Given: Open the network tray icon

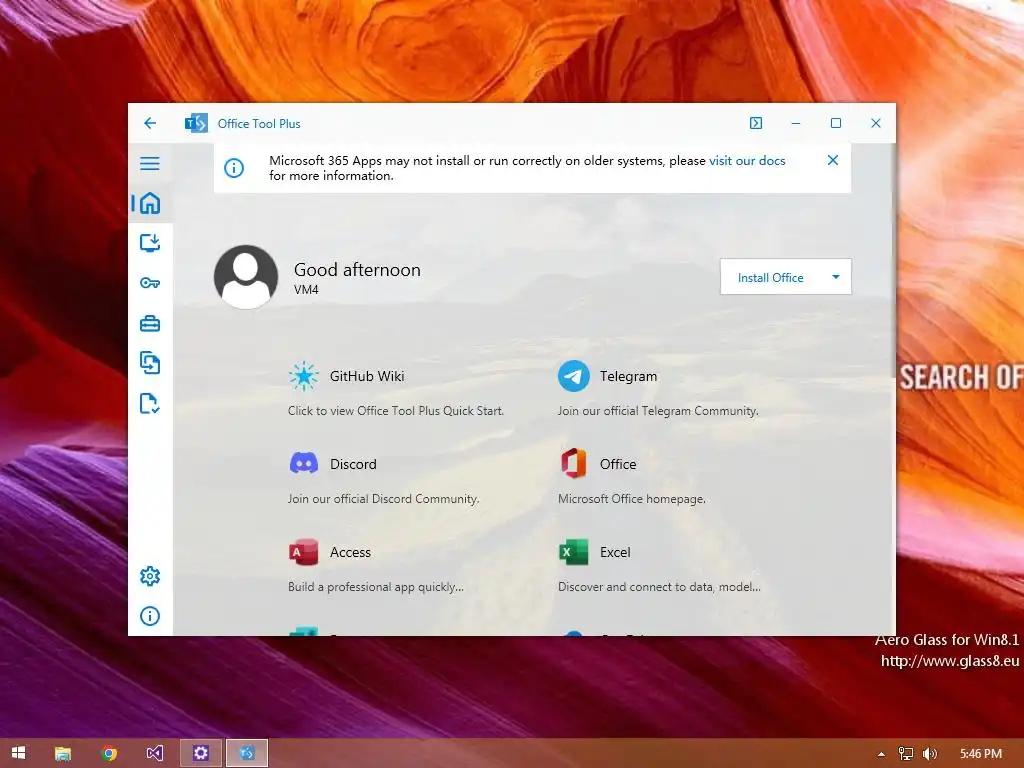Looking at the screenshot, I should point(905,754).
